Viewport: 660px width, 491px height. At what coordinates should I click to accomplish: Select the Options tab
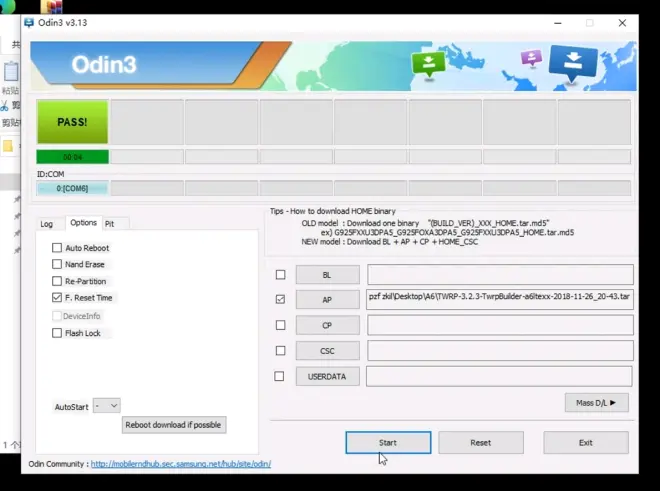83,222
